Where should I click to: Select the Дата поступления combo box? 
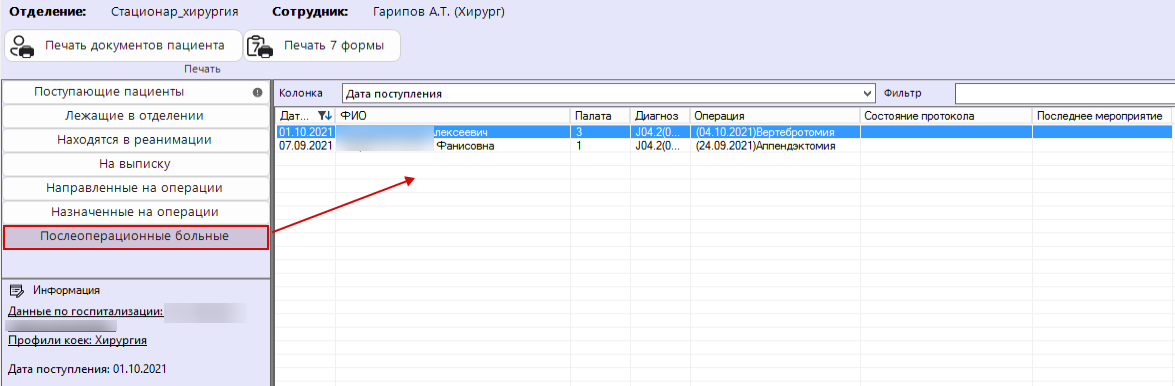(608, 94)
